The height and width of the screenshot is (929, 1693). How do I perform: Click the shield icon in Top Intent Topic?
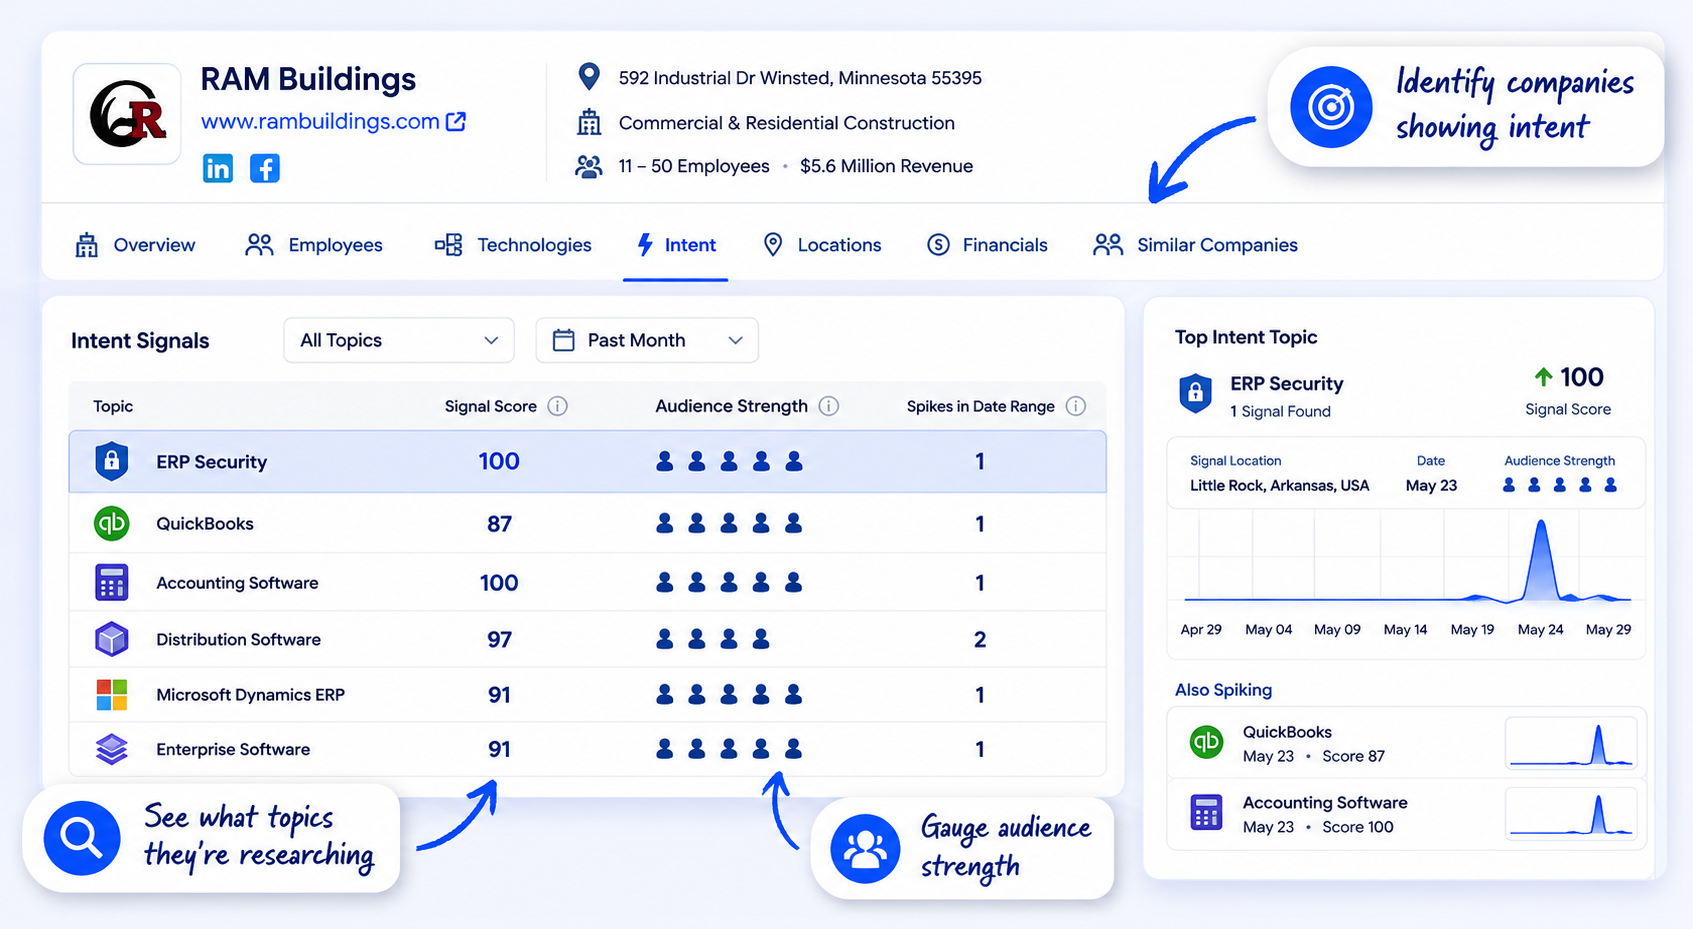[x=1196, y=394]
